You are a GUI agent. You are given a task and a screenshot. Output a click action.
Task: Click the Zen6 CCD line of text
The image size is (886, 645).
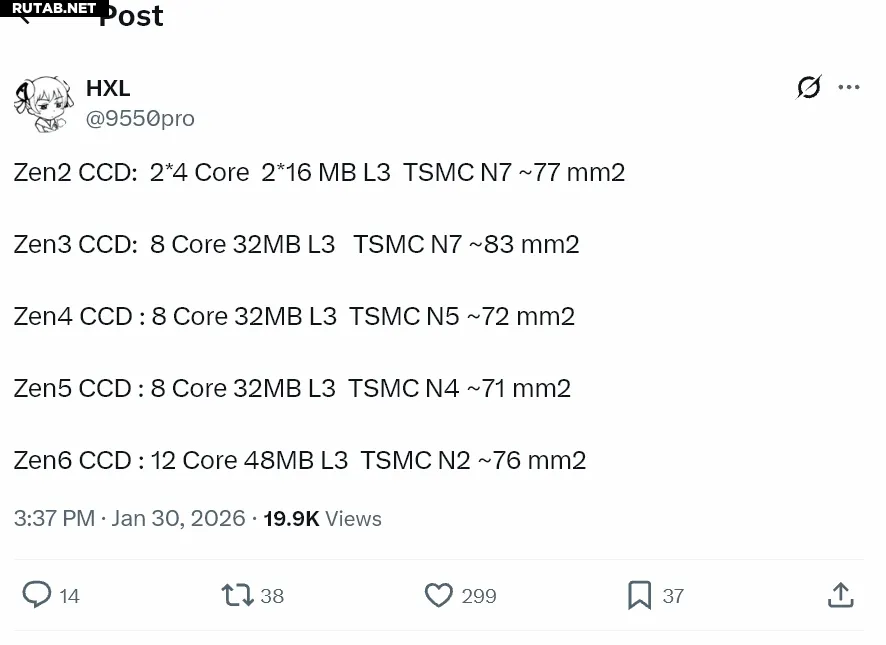(x=299, y=460)
